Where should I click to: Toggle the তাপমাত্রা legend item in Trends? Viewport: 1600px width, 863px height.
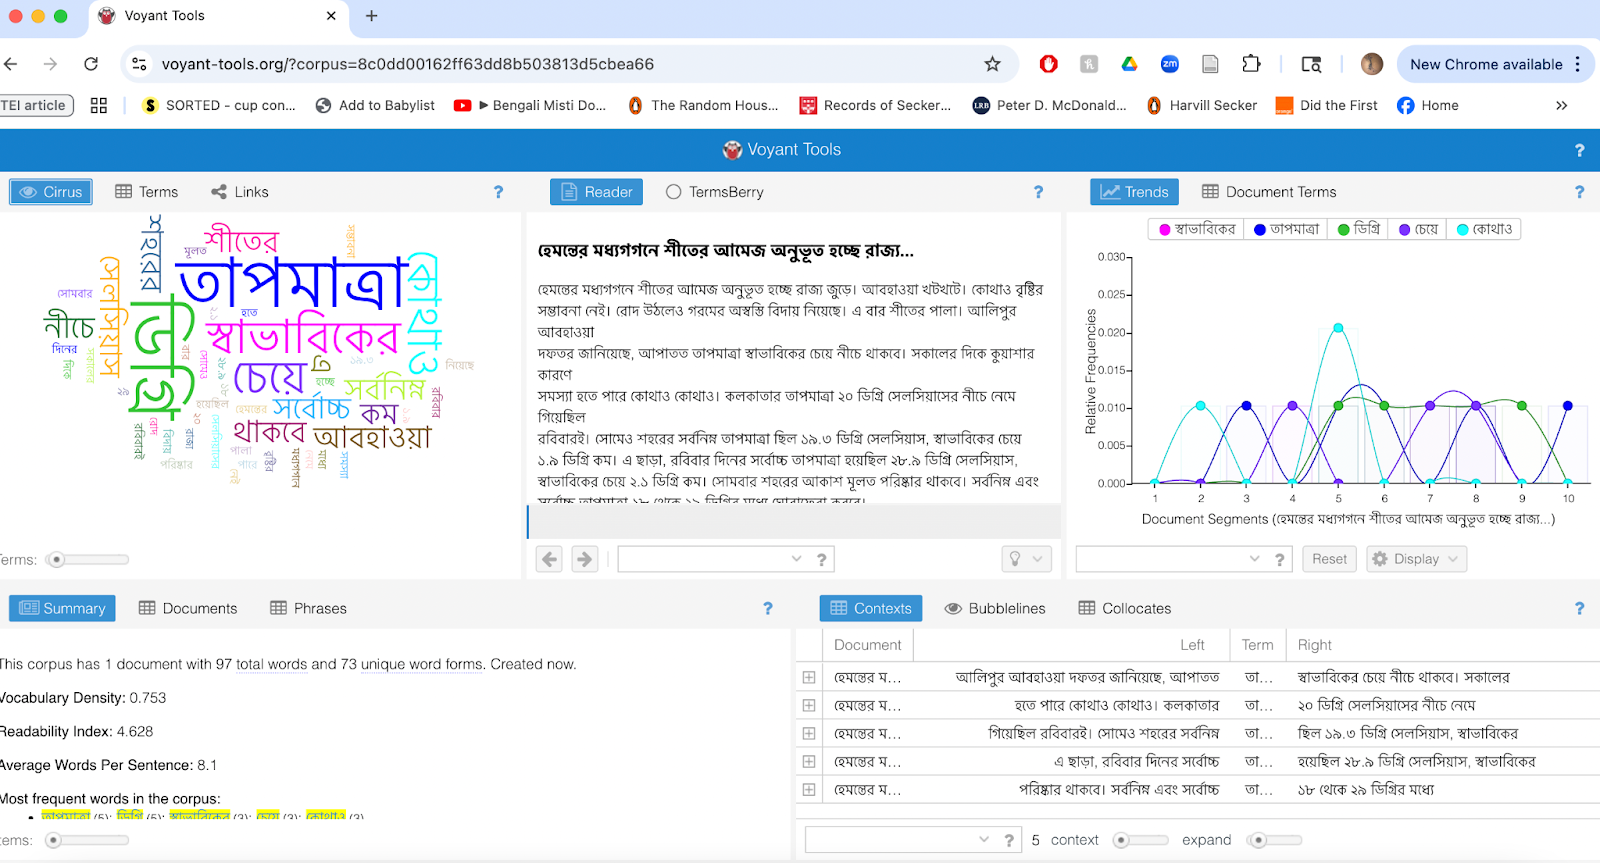1286,229
